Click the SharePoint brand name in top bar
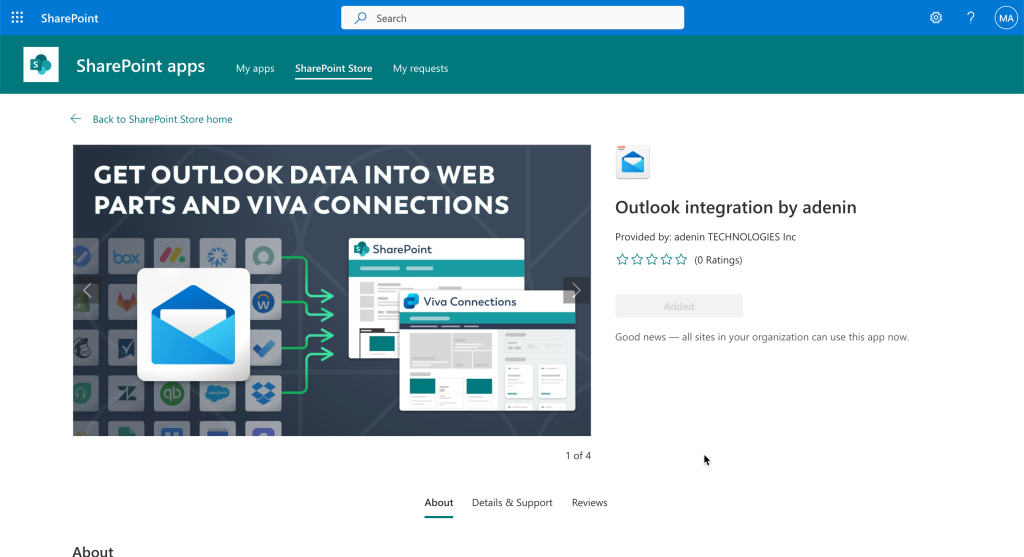 69,18
